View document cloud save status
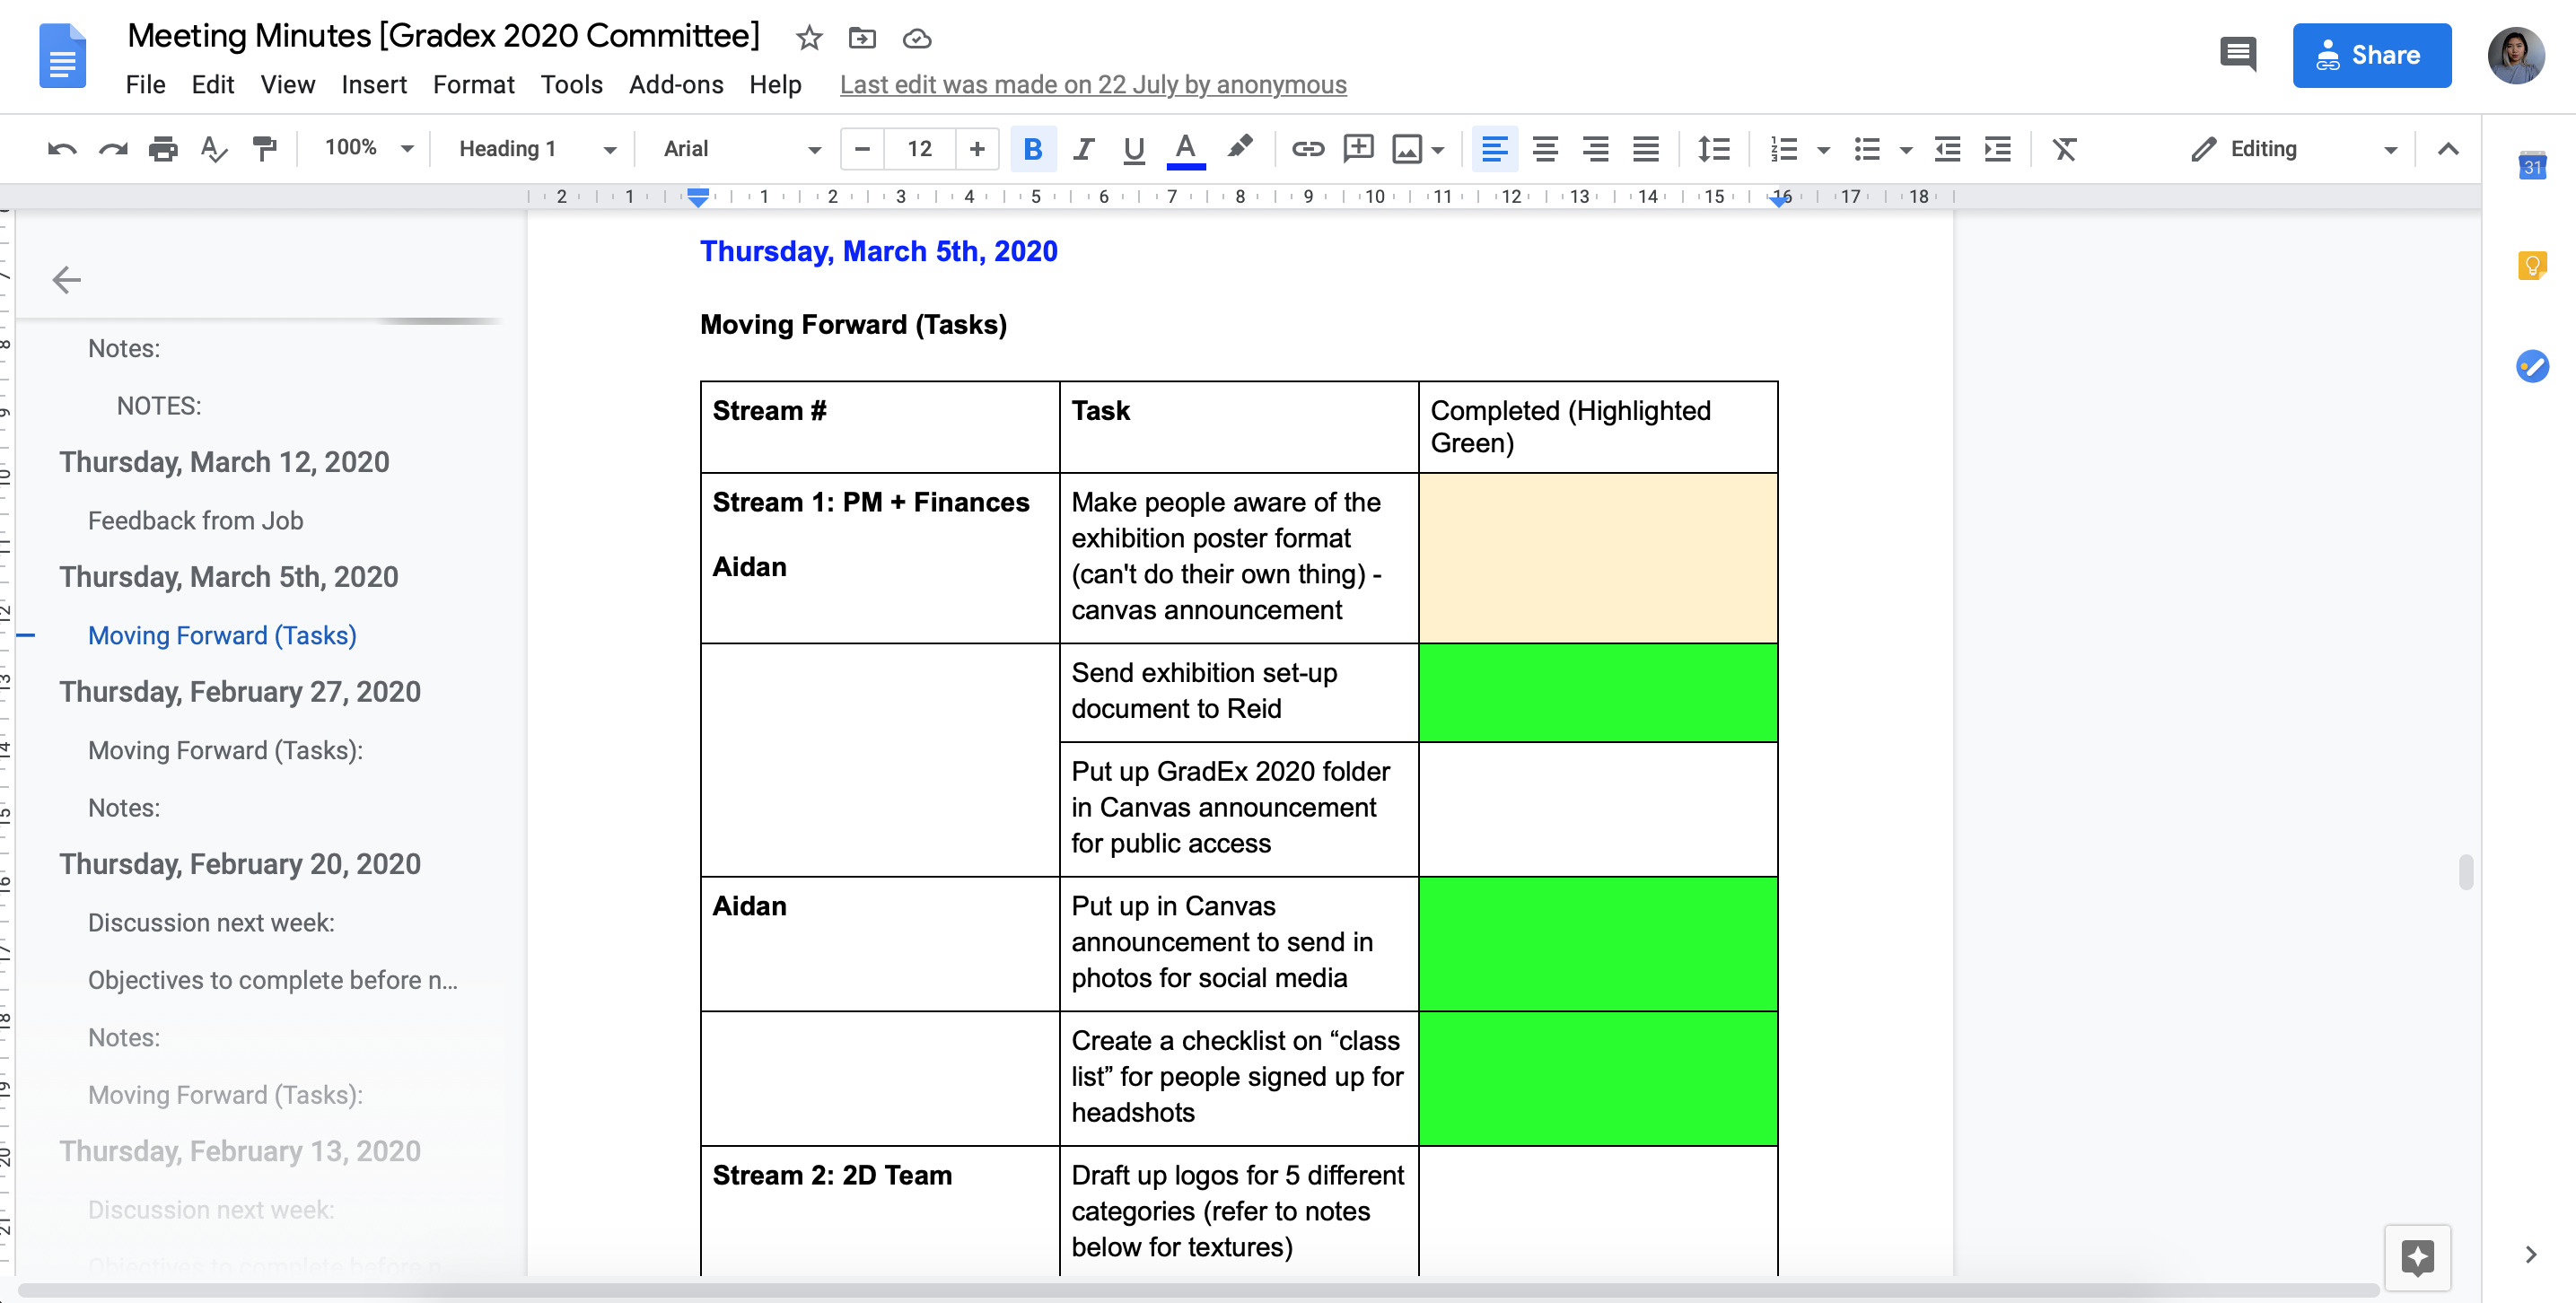The height and width of the screenshot is (1303, 2576). point(917,38)
